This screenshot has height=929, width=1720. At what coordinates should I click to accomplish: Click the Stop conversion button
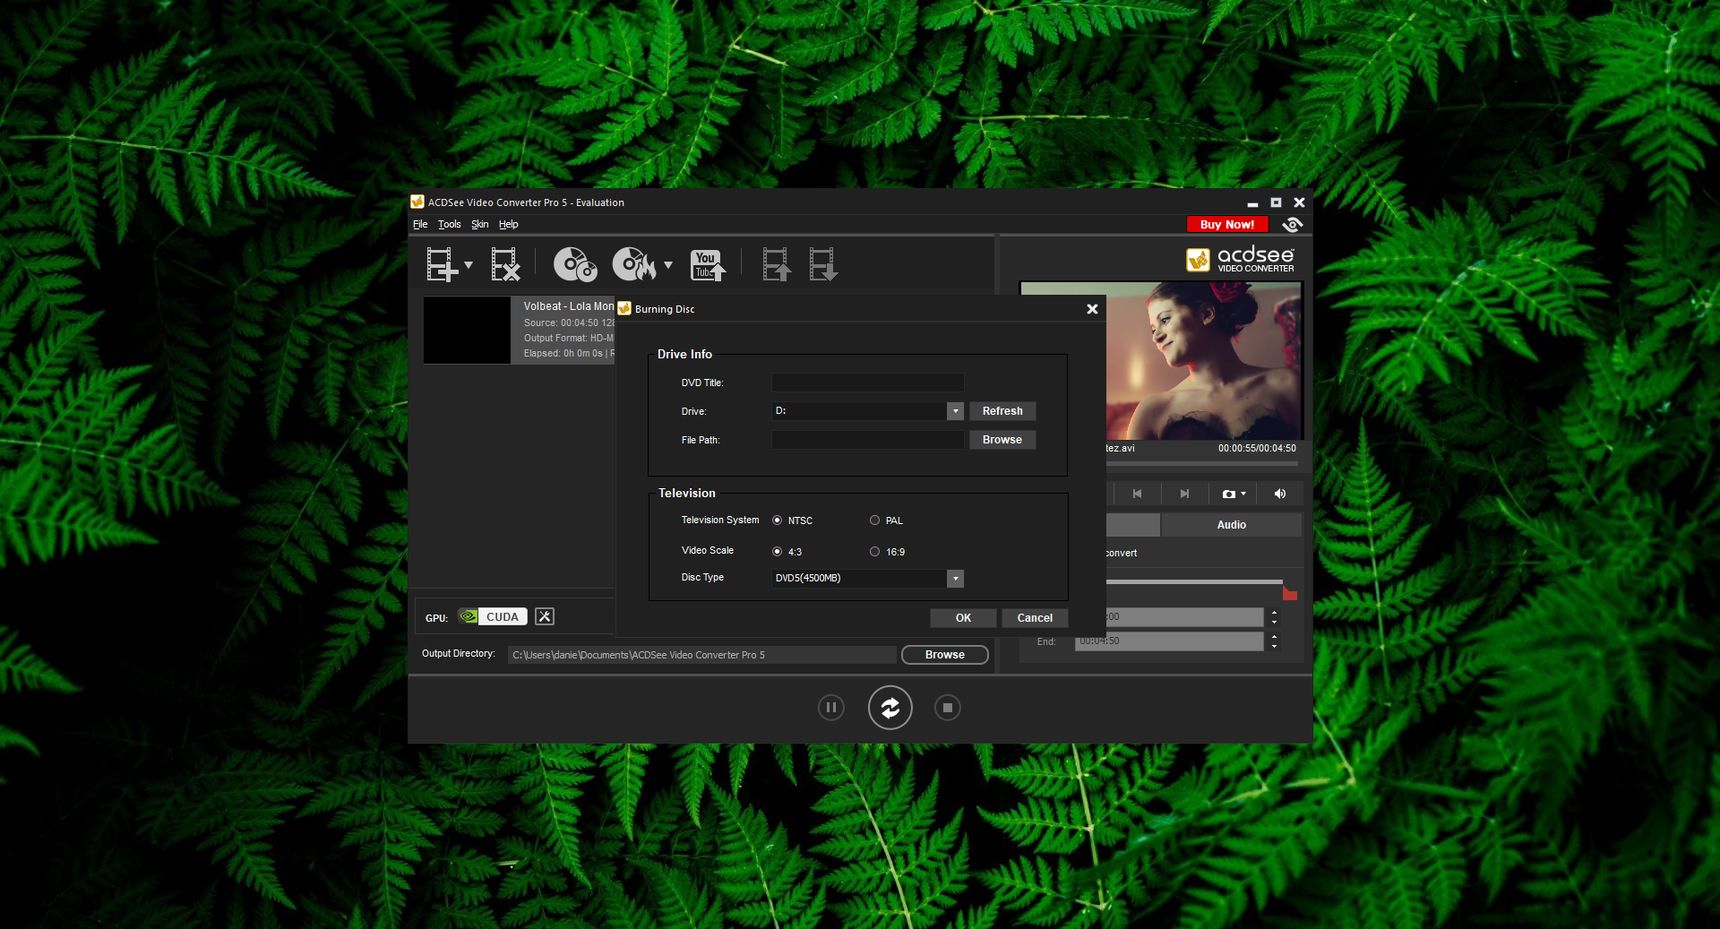(947, 708)
